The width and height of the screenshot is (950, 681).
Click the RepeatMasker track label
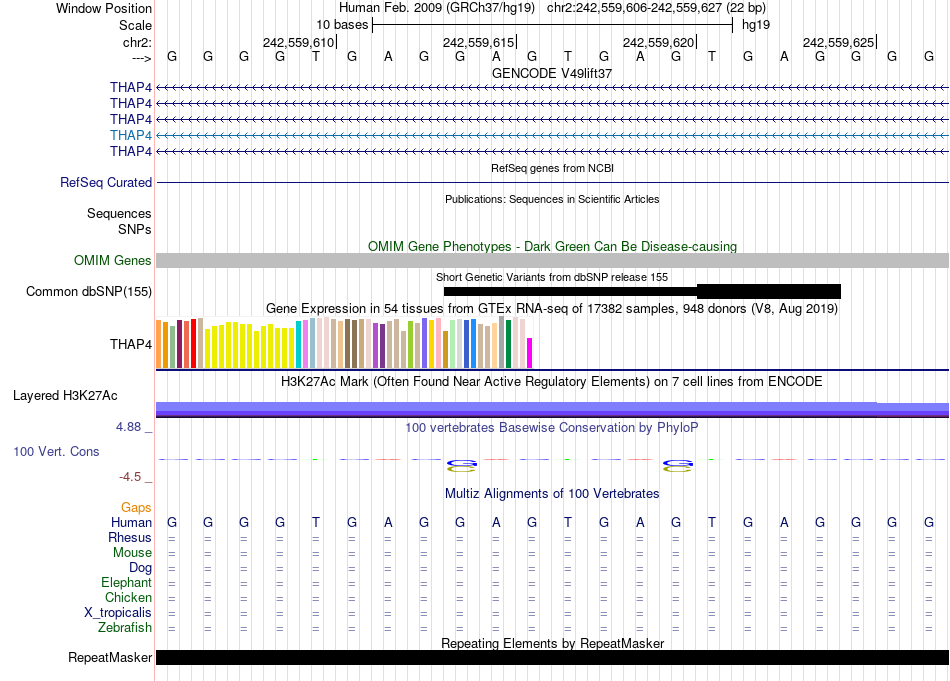[110, 658]
